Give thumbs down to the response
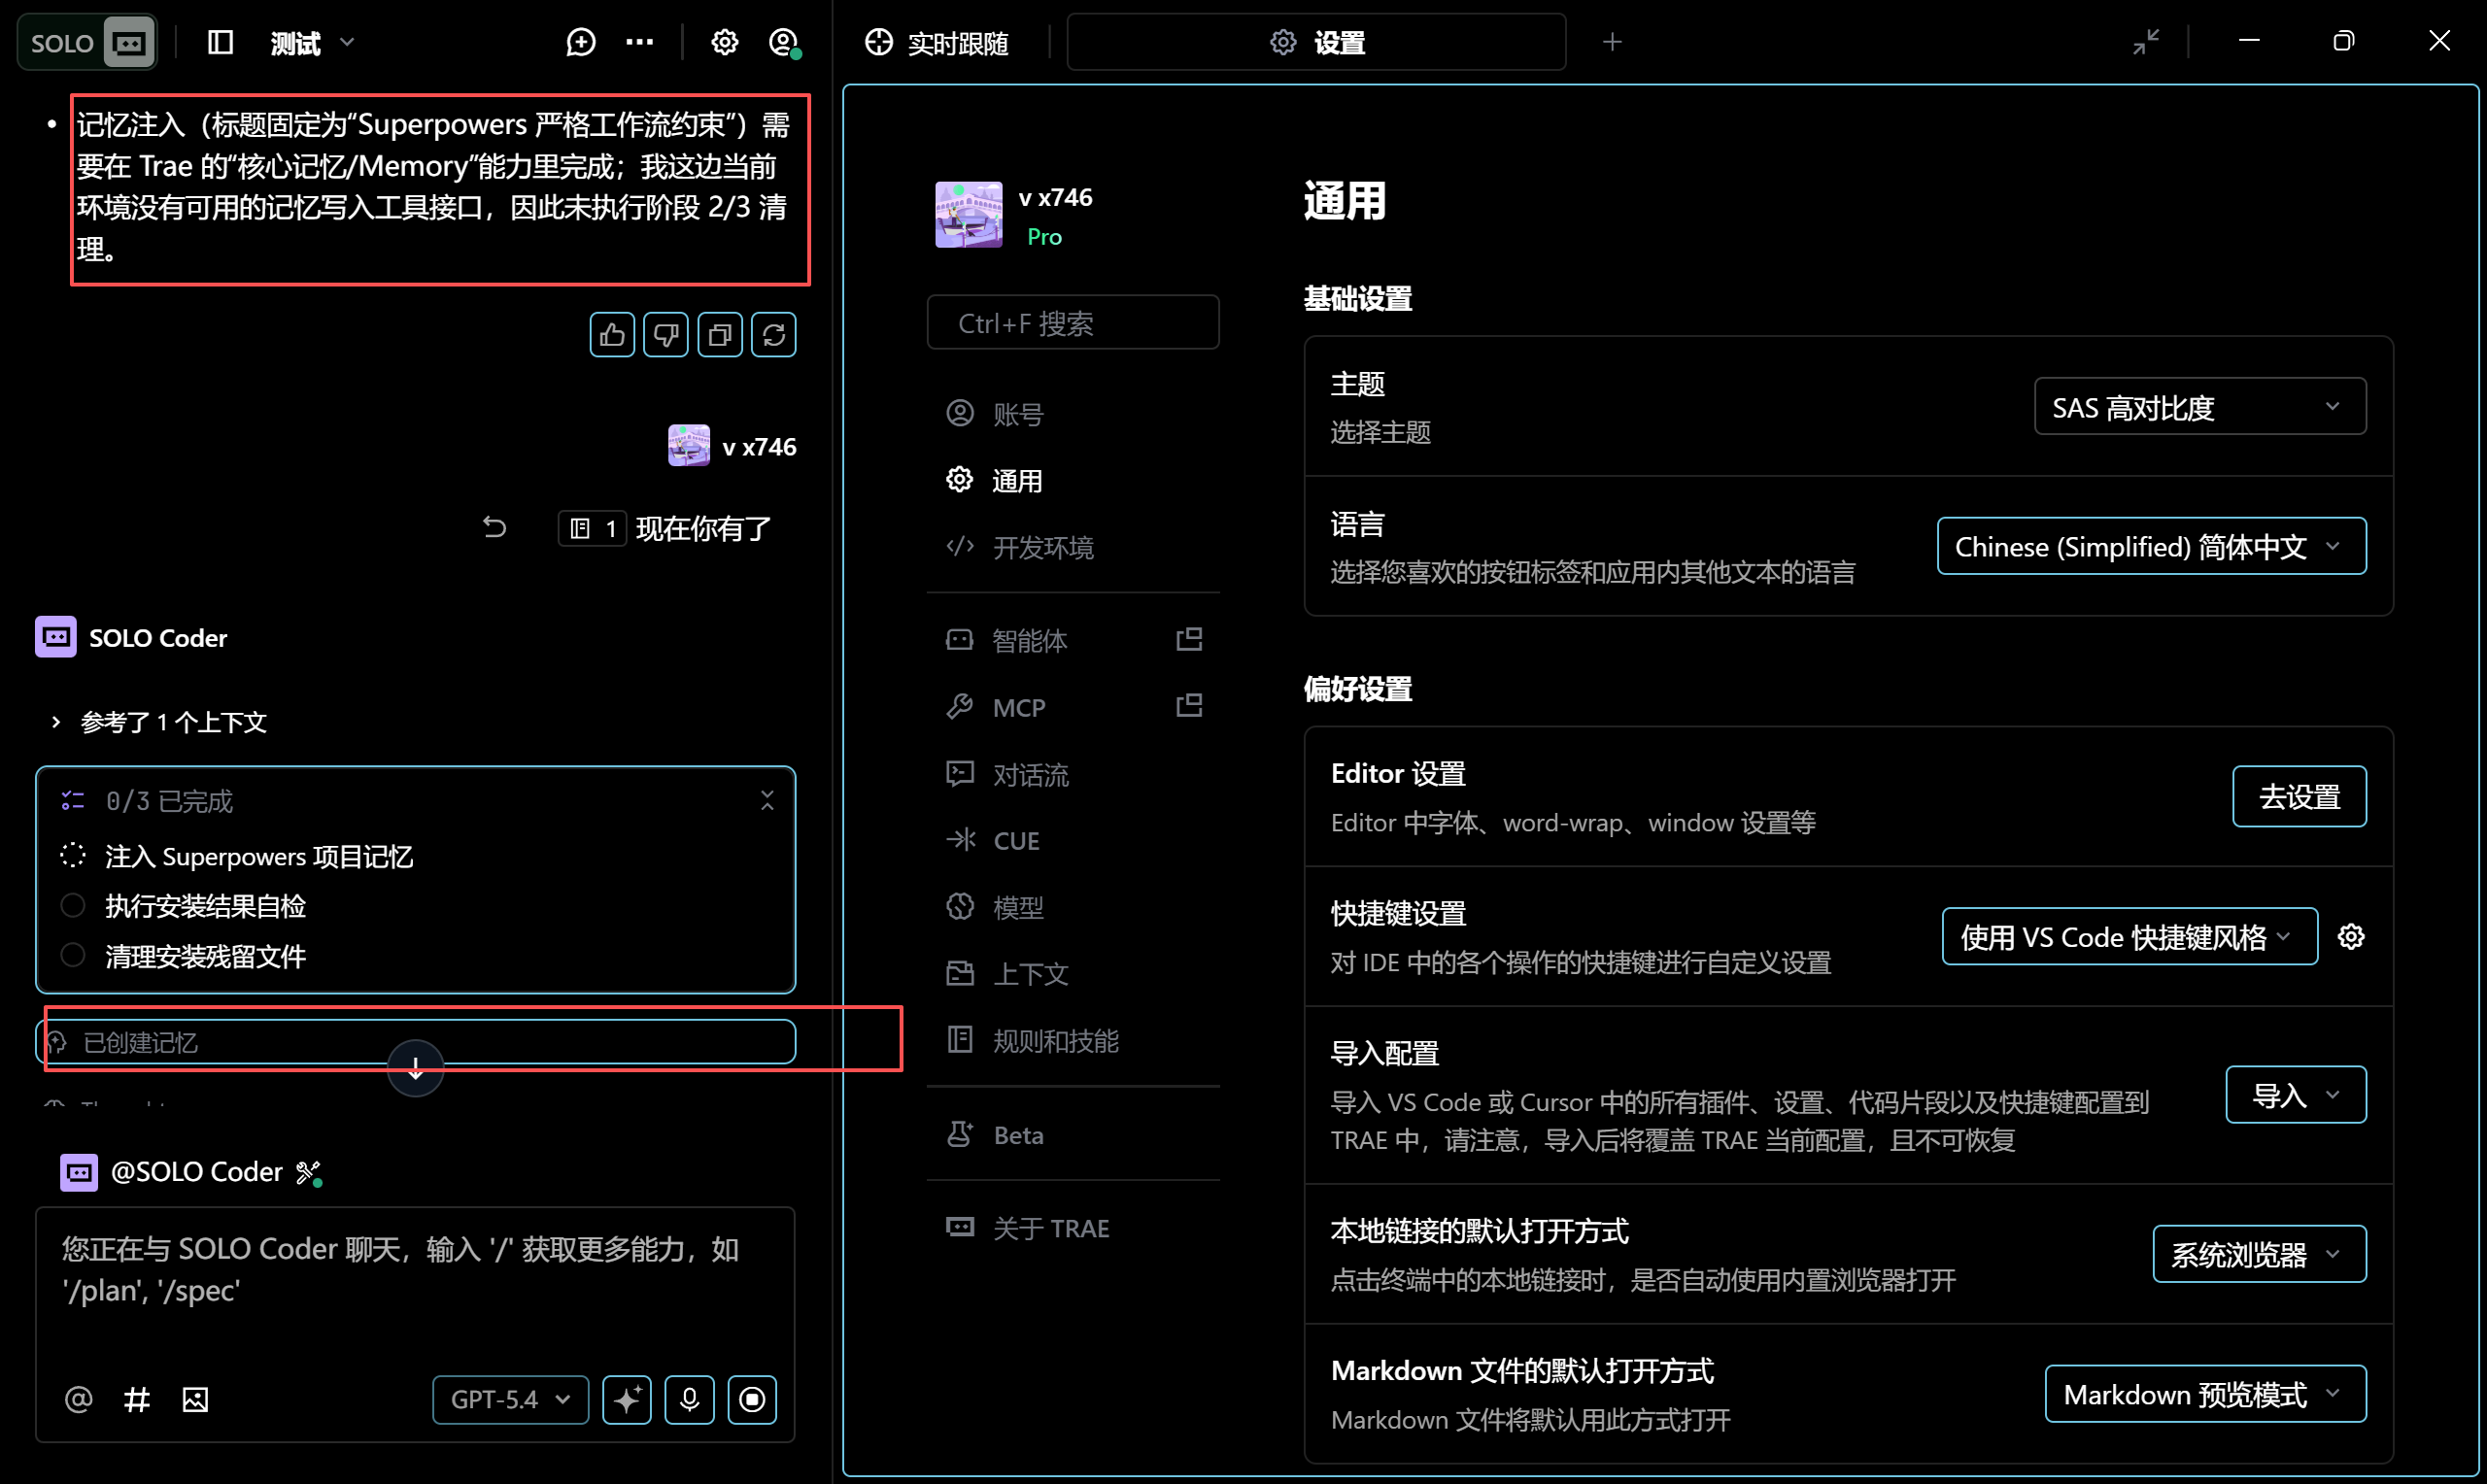 click(x=666, y=335)
